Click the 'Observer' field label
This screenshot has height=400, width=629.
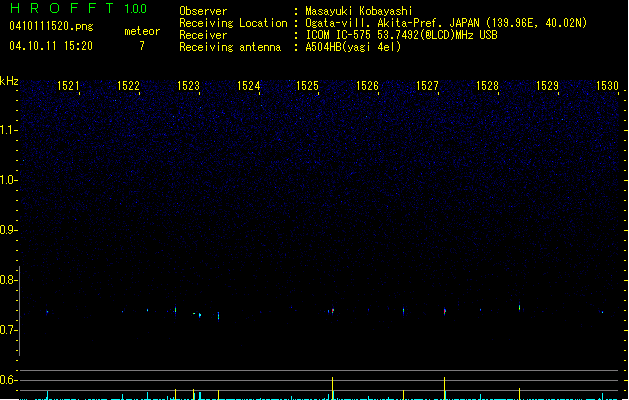[x=203, y=11]
